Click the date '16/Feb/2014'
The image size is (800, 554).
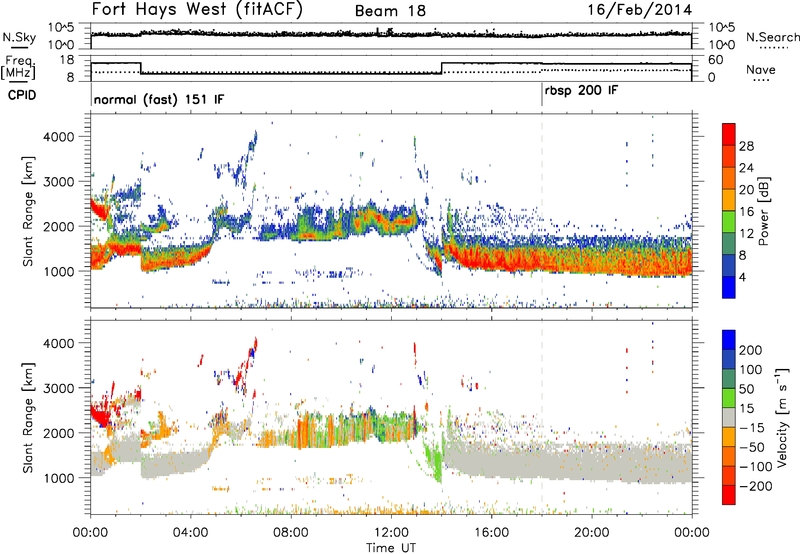click(640, 10)
